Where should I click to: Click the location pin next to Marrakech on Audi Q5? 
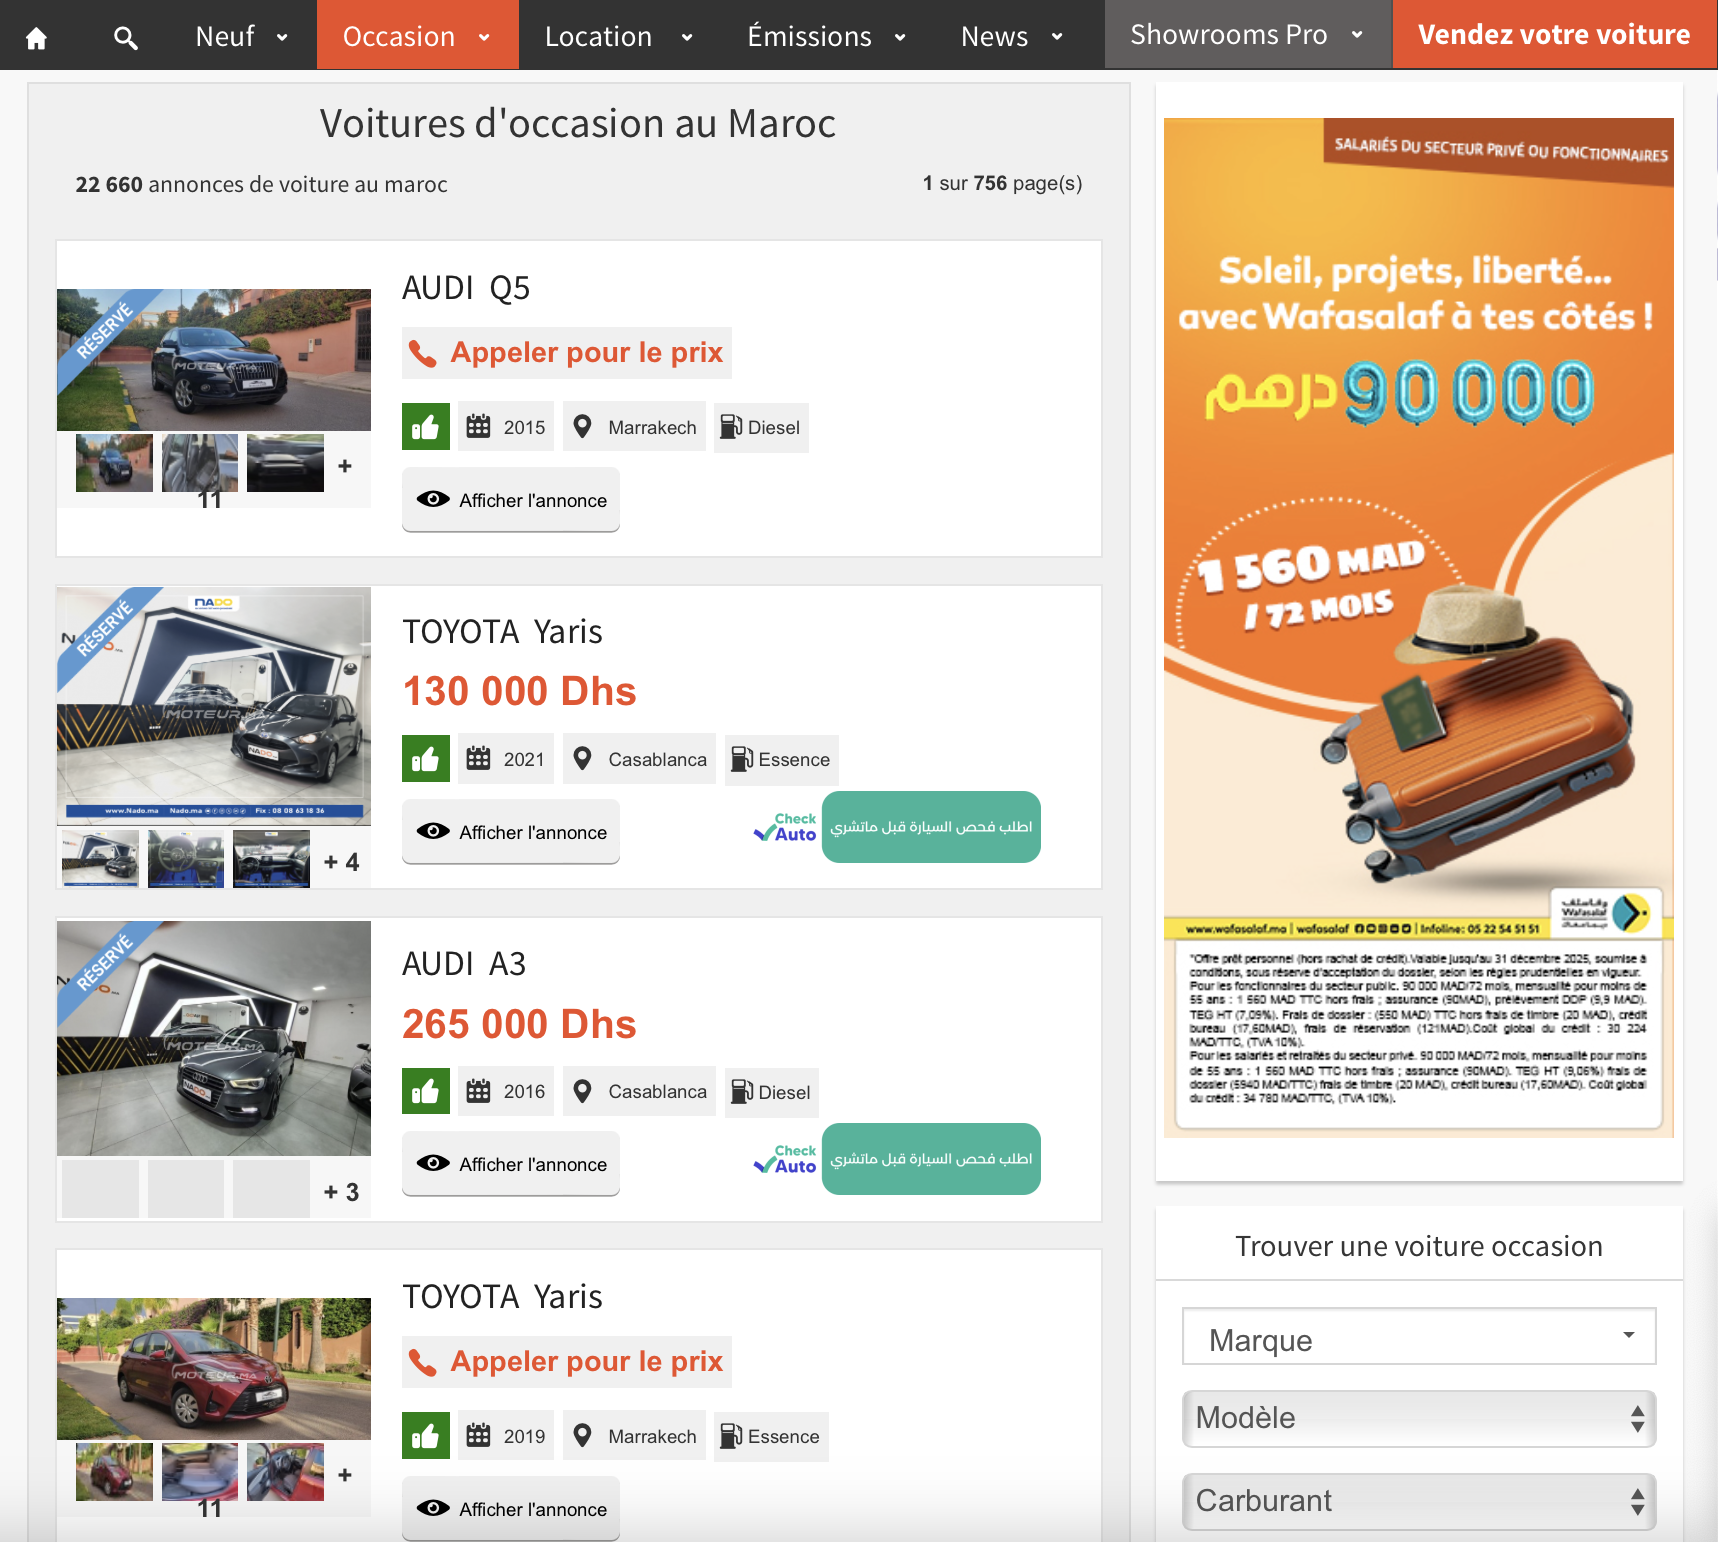pos(582,427)
